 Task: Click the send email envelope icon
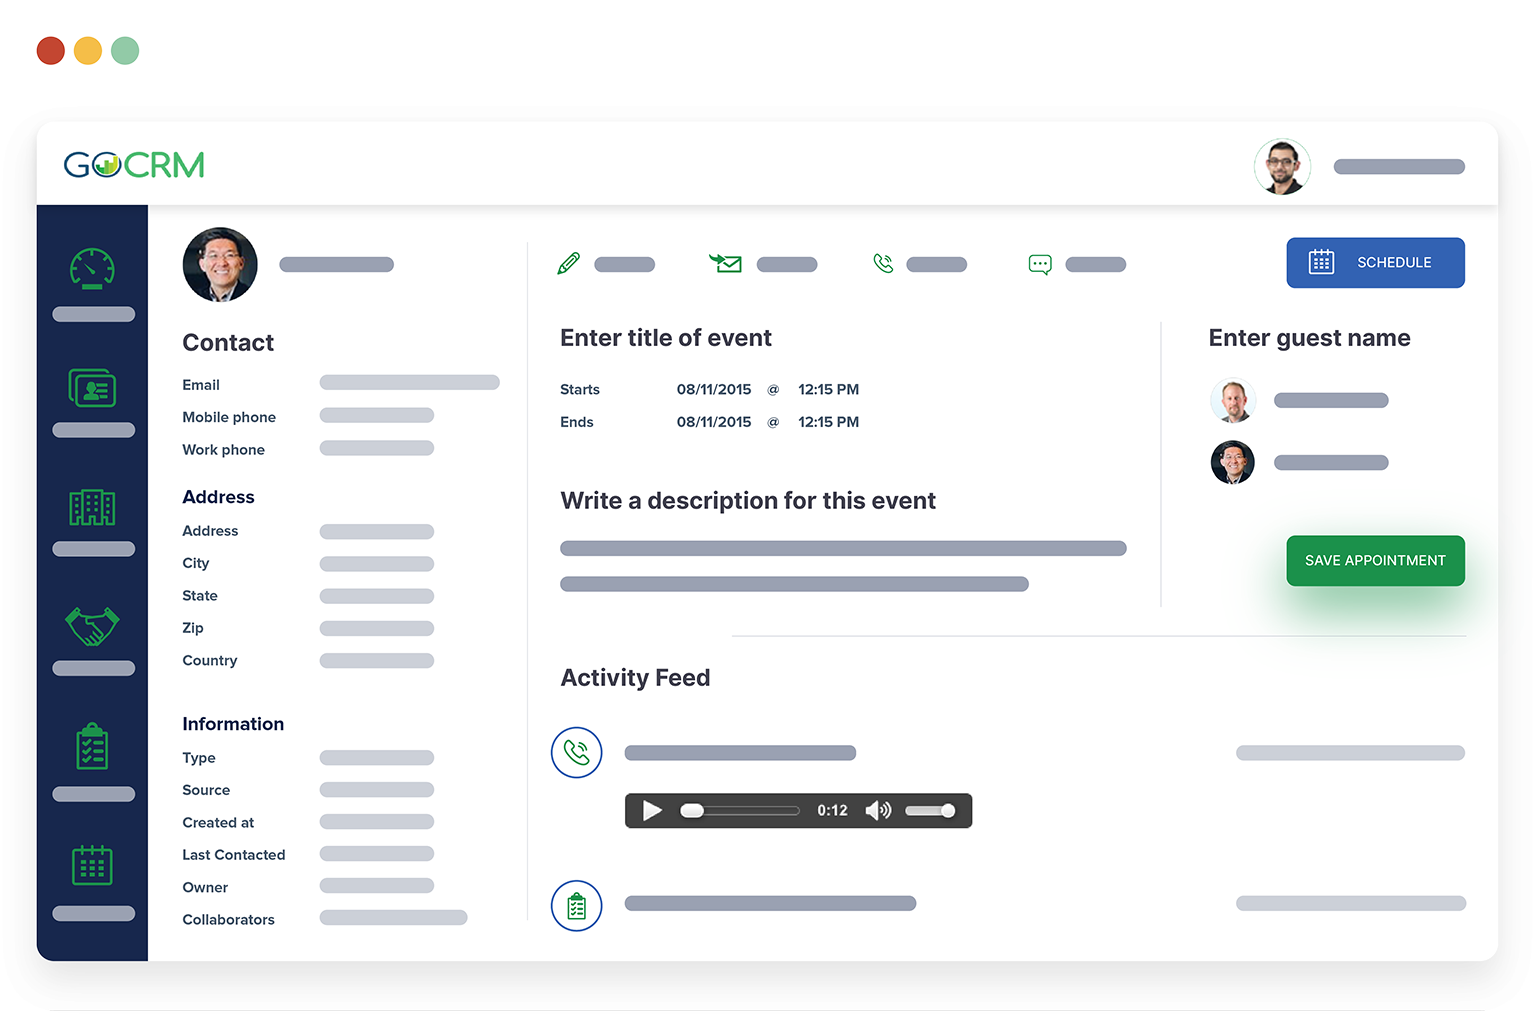726,264
